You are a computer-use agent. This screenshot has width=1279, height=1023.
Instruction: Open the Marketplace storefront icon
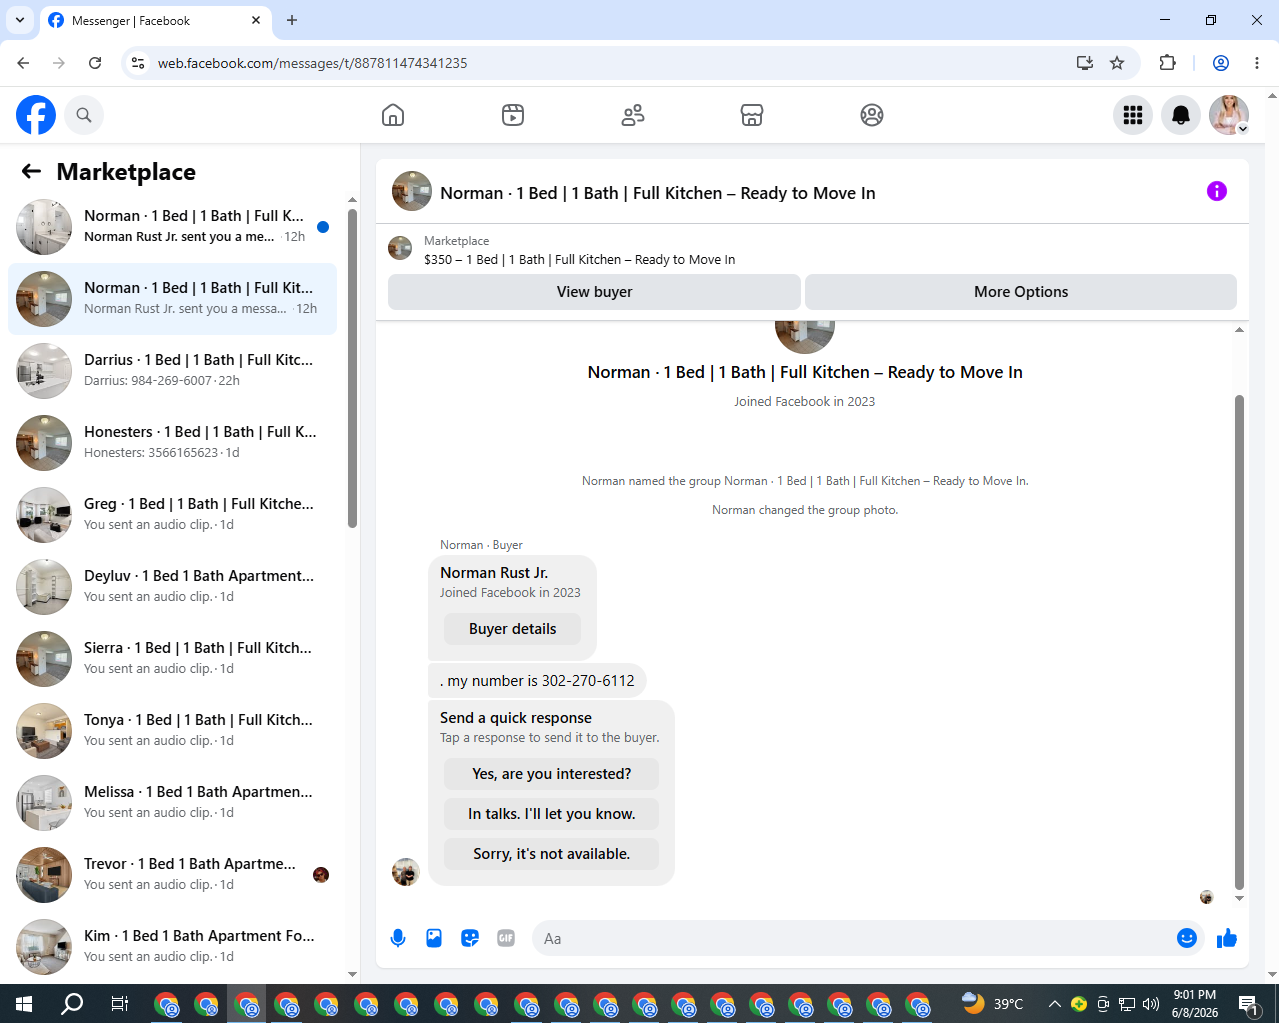(x=752, y=115)
